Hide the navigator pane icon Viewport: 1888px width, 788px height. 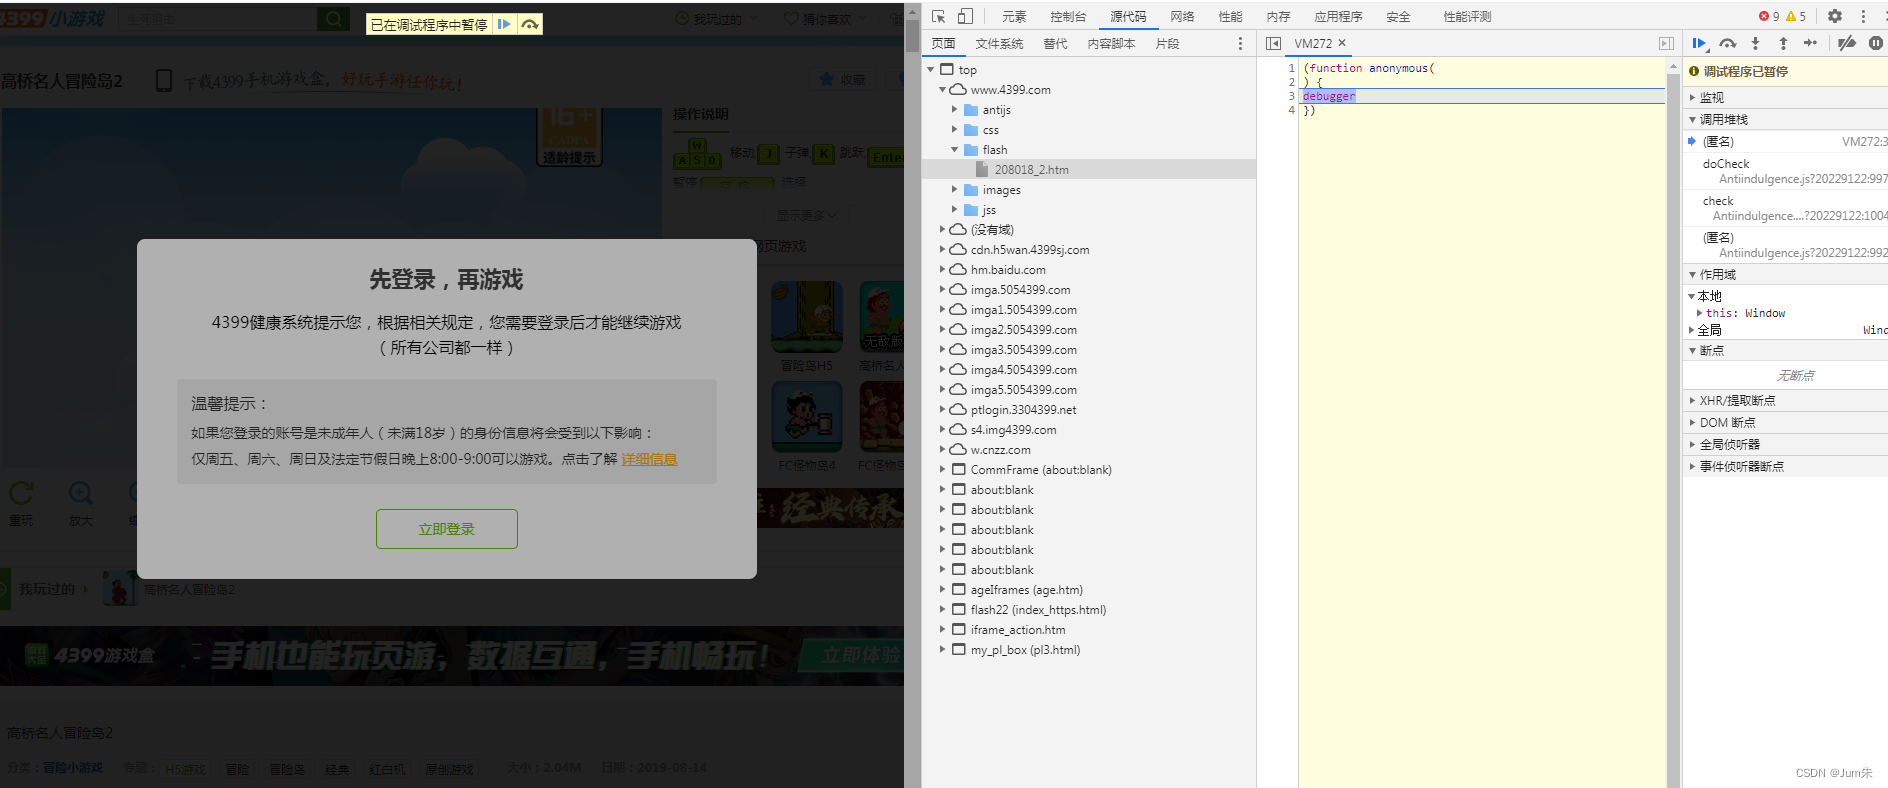click(1273, 43)
